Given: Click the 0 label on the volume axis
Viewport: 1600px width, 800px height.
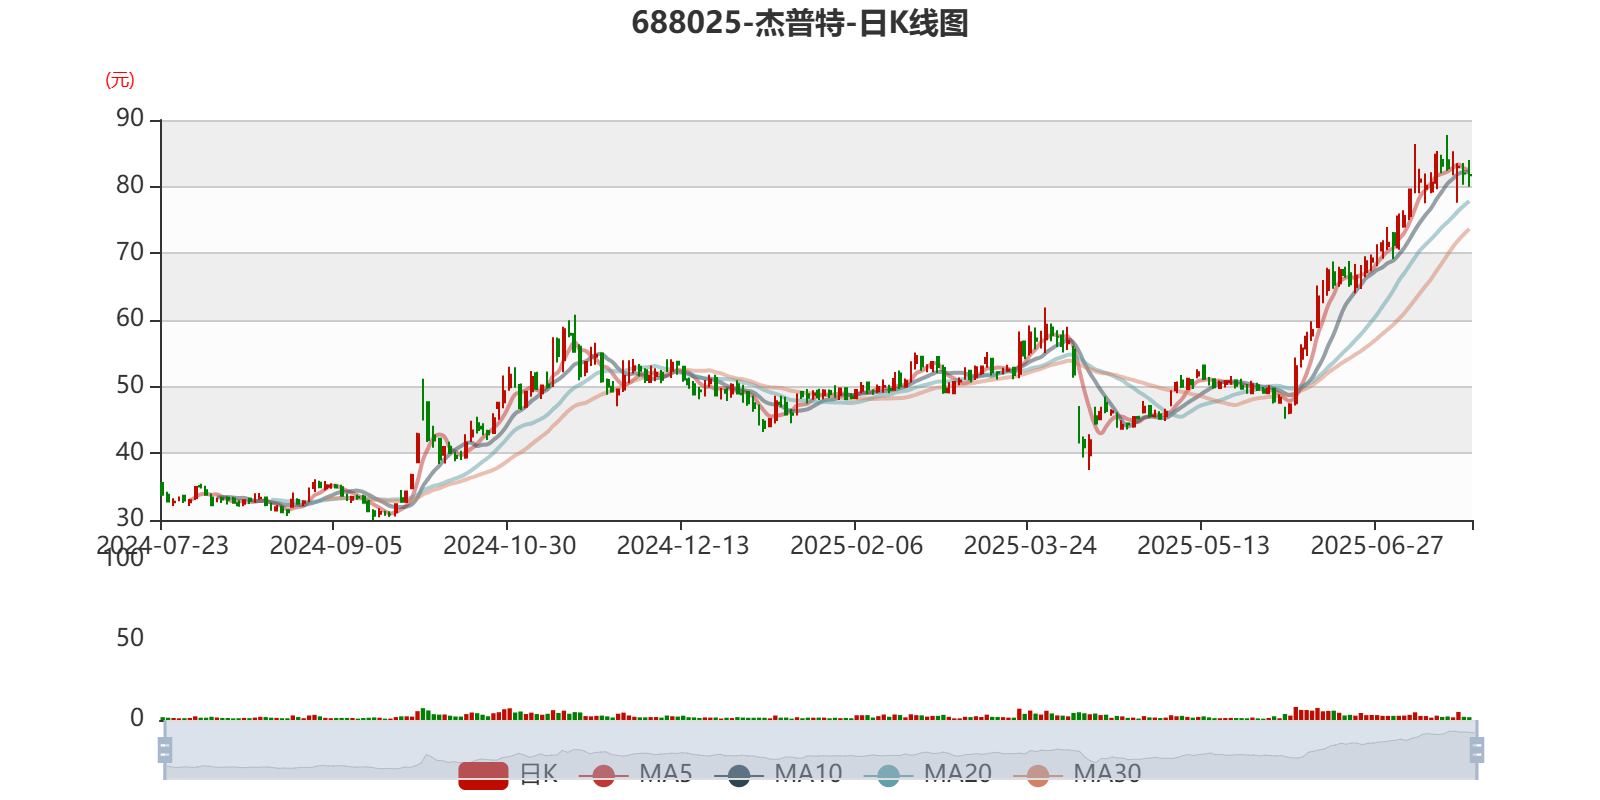Looking at the screenshot, I should click(137, 718).
